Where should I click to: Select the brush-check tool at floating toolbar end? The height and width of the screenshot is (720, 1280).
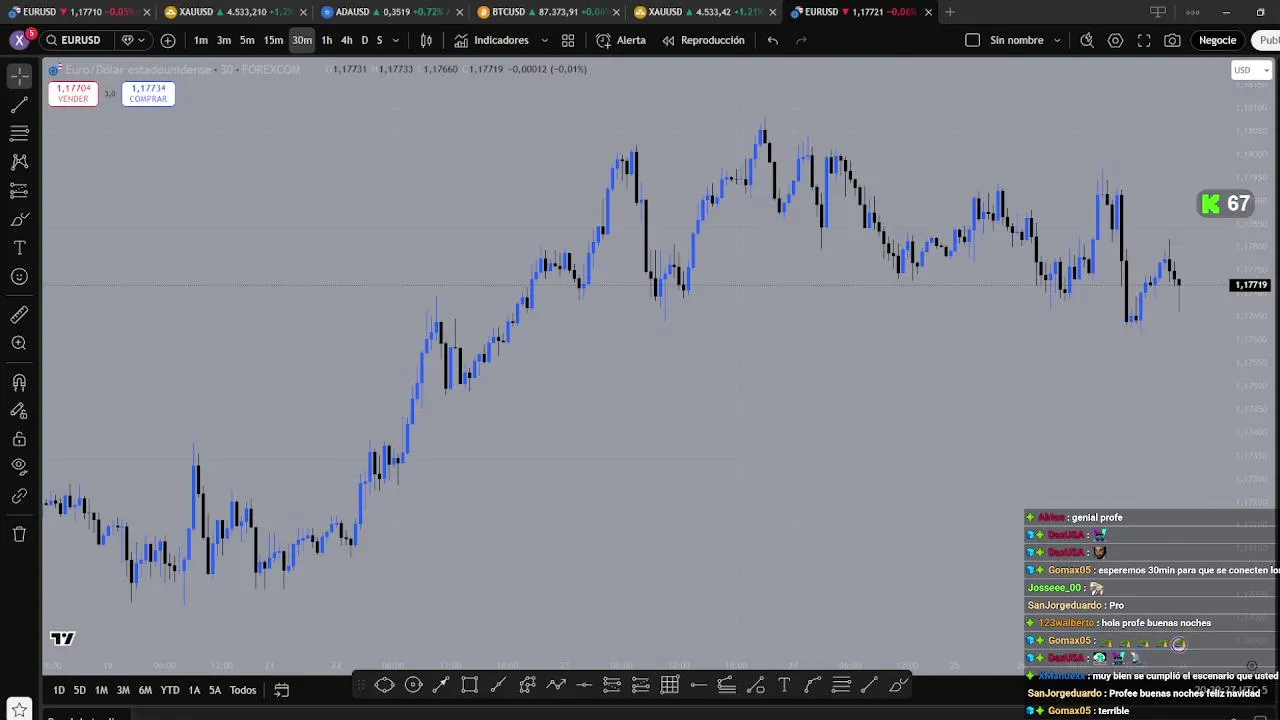pos(898,685)
